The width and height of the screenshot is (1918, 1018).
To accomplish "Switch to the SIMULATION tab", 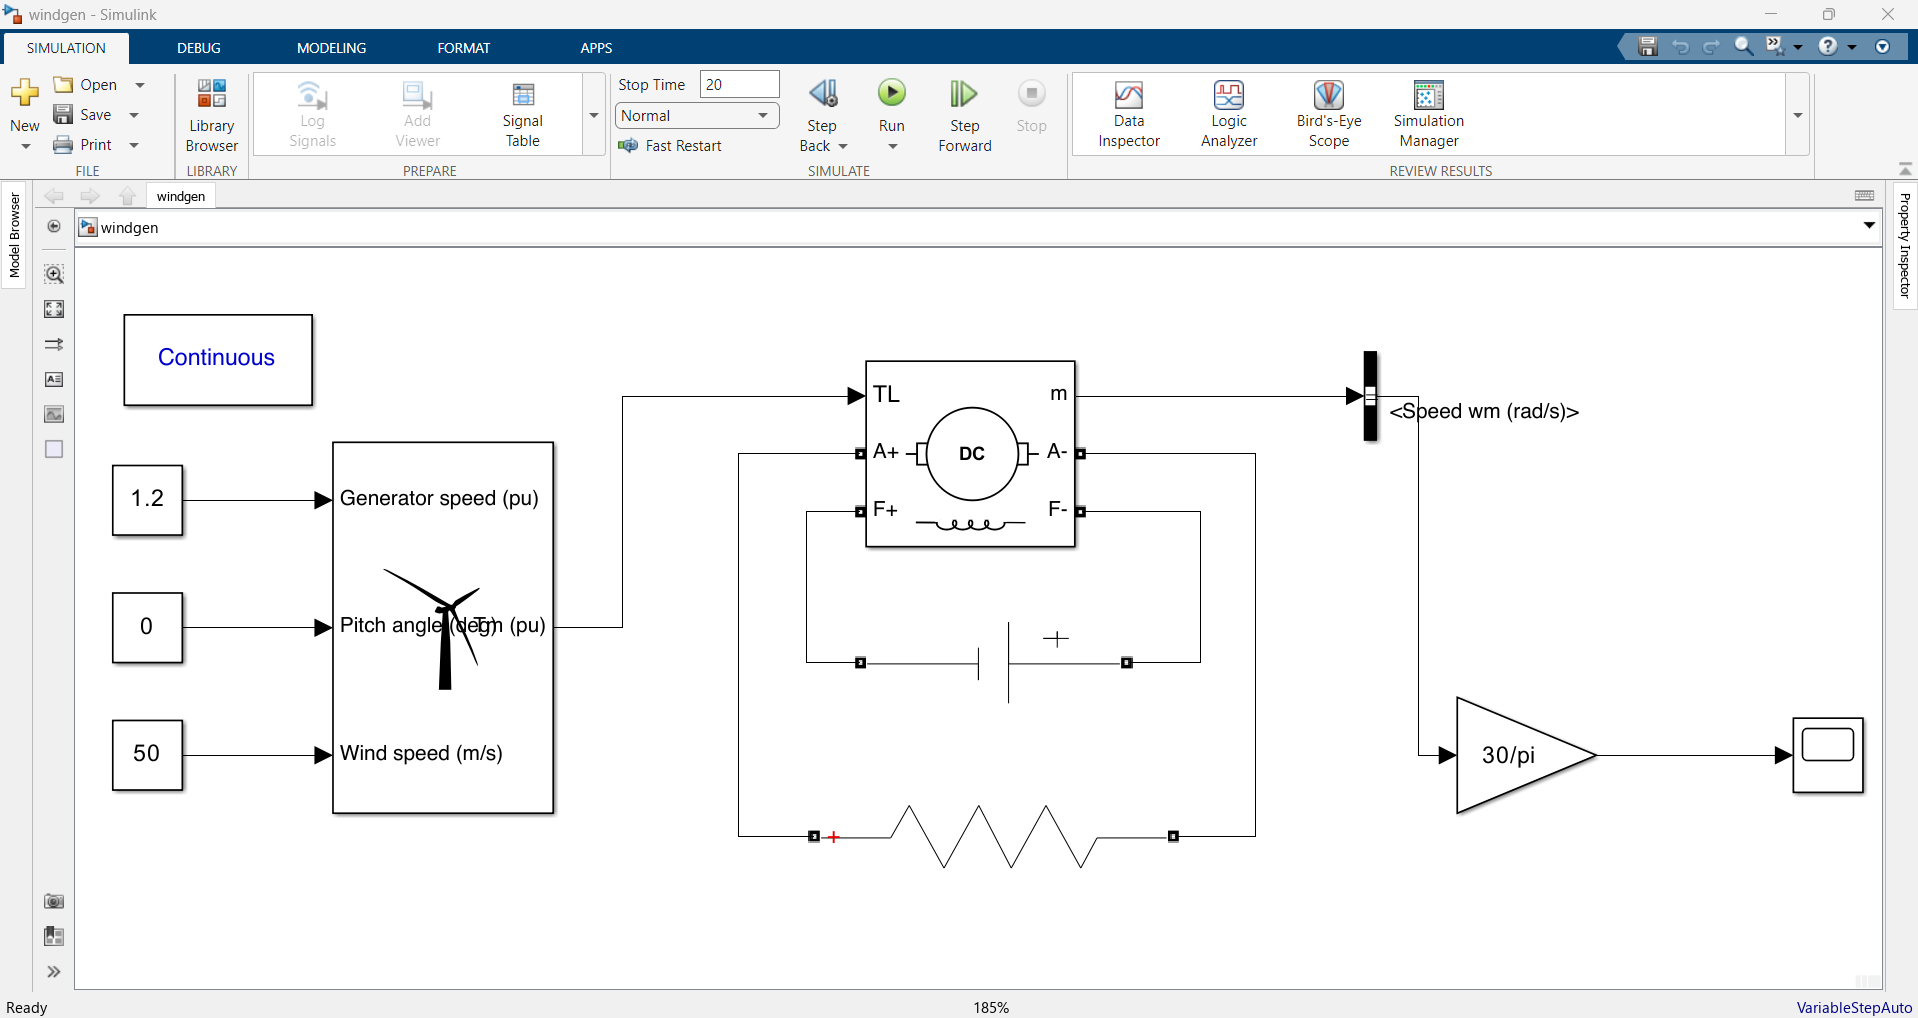I will coord(66,48).
